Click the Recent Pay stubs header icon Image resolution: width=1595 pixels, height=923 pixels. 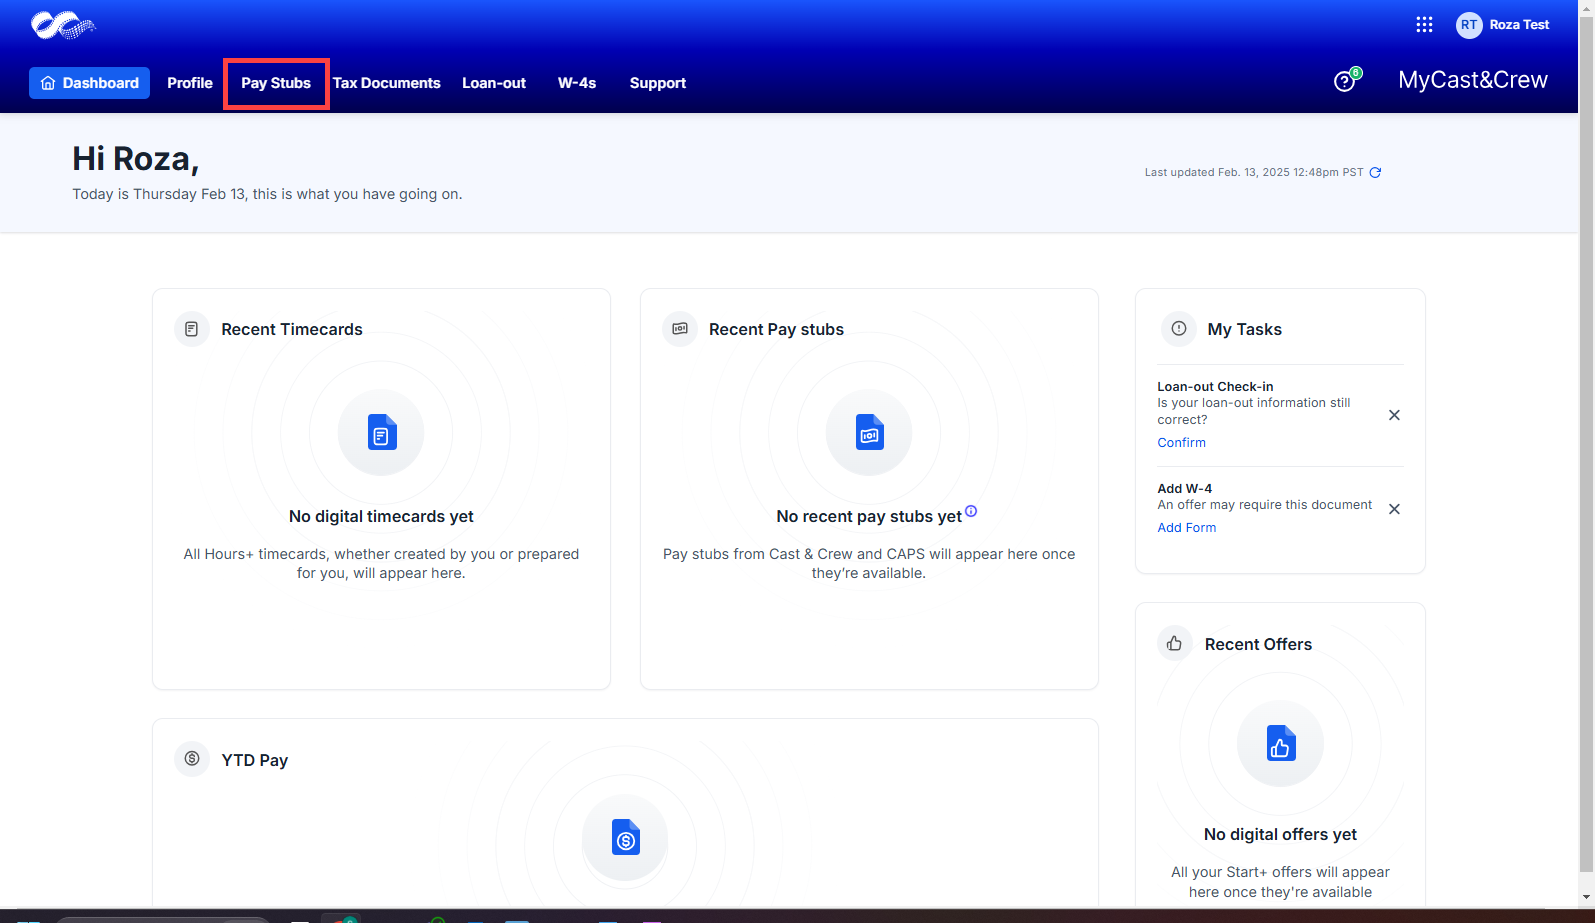coord(680,329)
